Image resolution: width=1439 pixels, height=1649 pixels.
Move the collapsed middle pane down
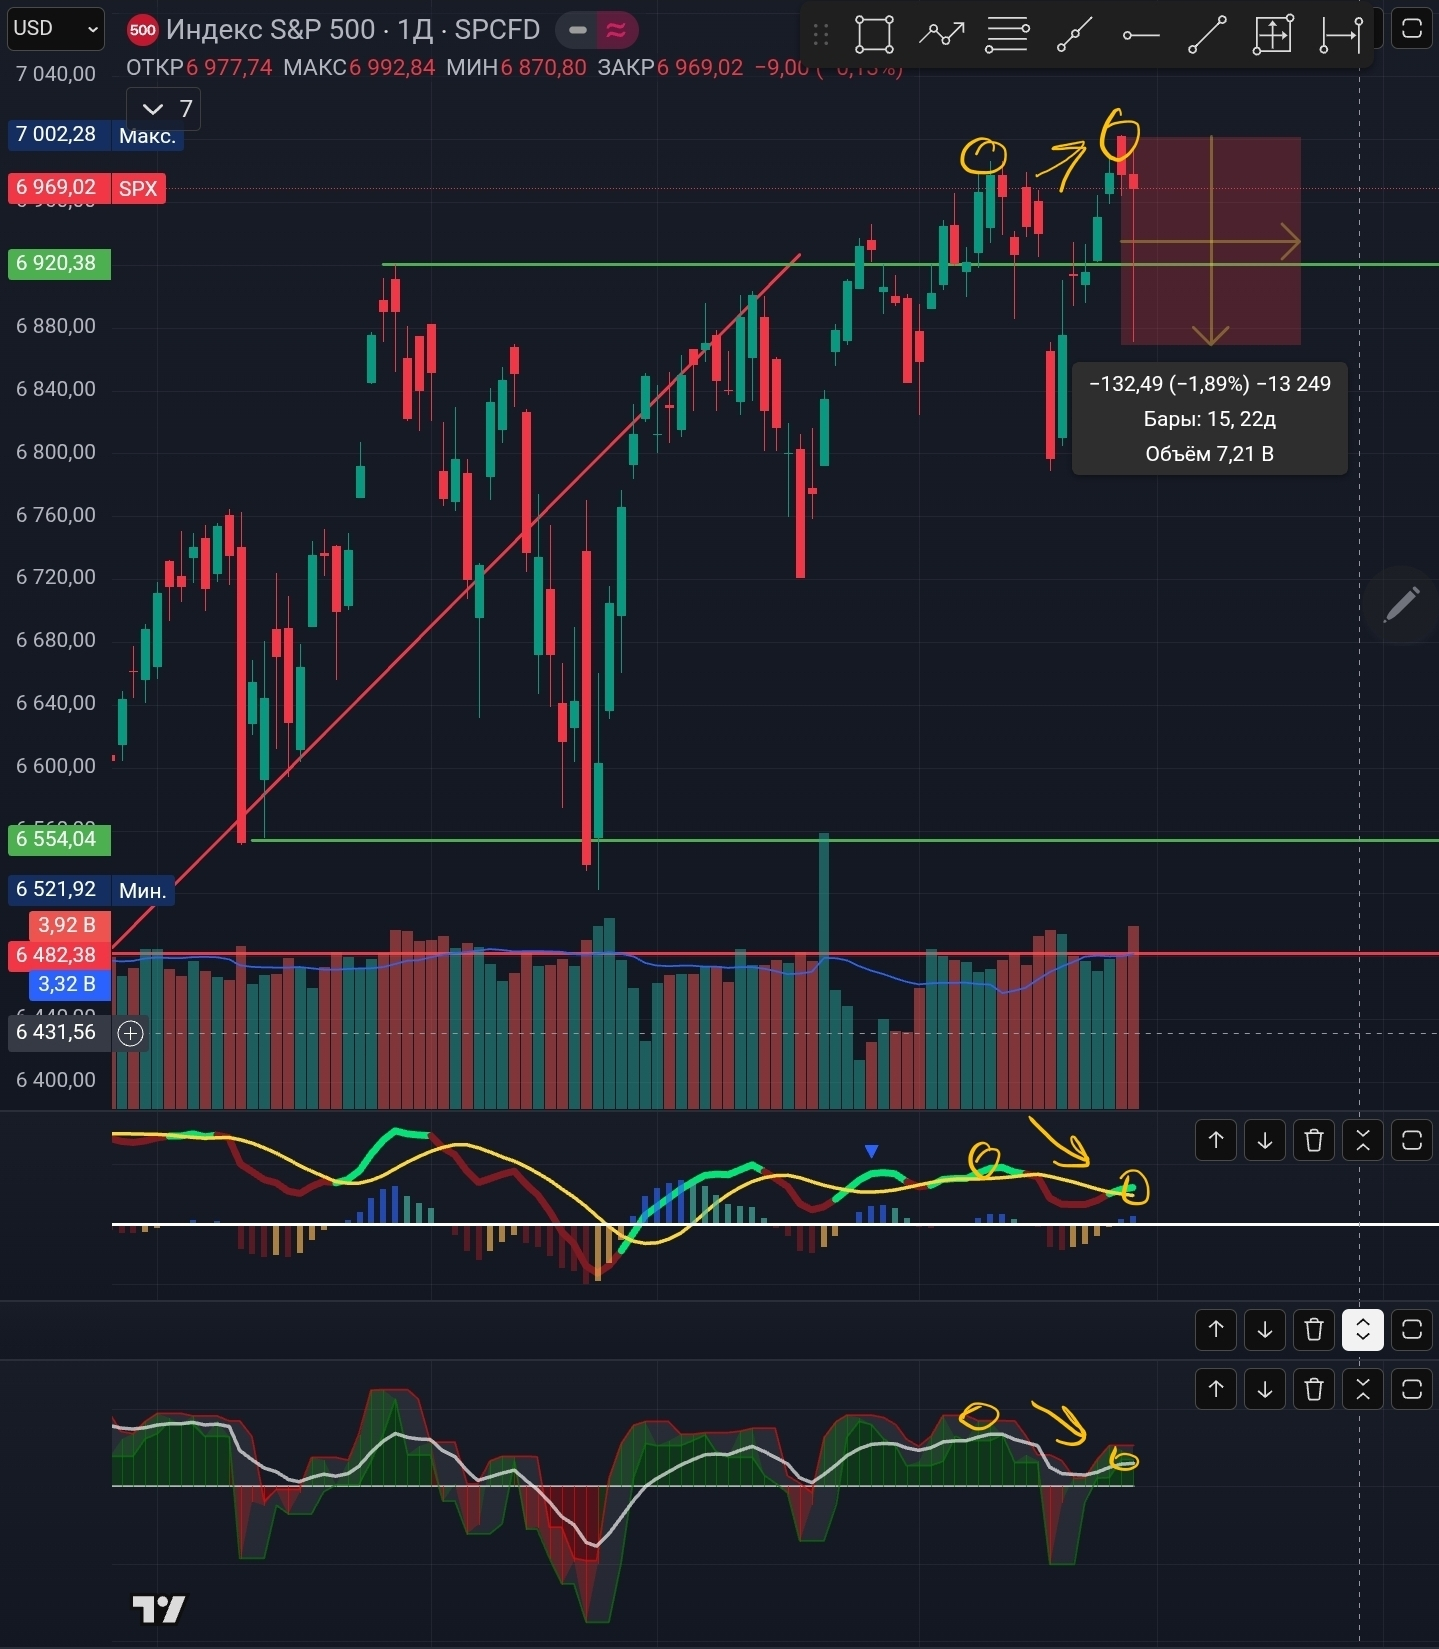tap(1265, 1329)
